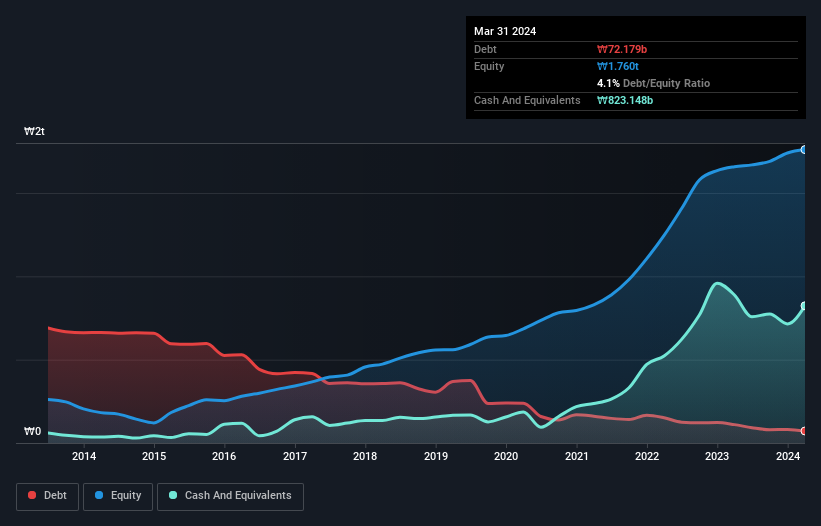
Task: Click the ₩1.760t equity value
Action: click(x=618, y=66)
